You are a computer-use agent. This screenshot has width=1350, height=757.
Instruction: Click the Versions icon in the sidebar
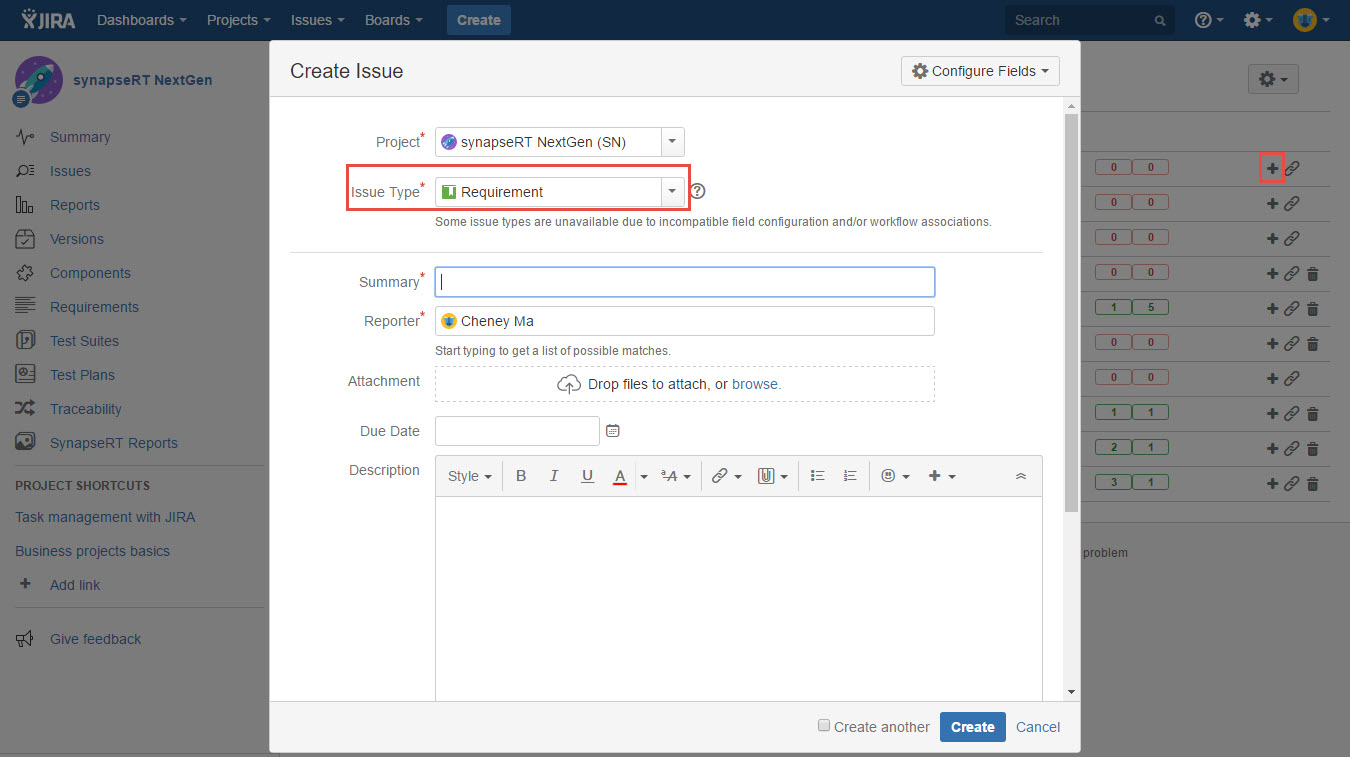(26, 239)
